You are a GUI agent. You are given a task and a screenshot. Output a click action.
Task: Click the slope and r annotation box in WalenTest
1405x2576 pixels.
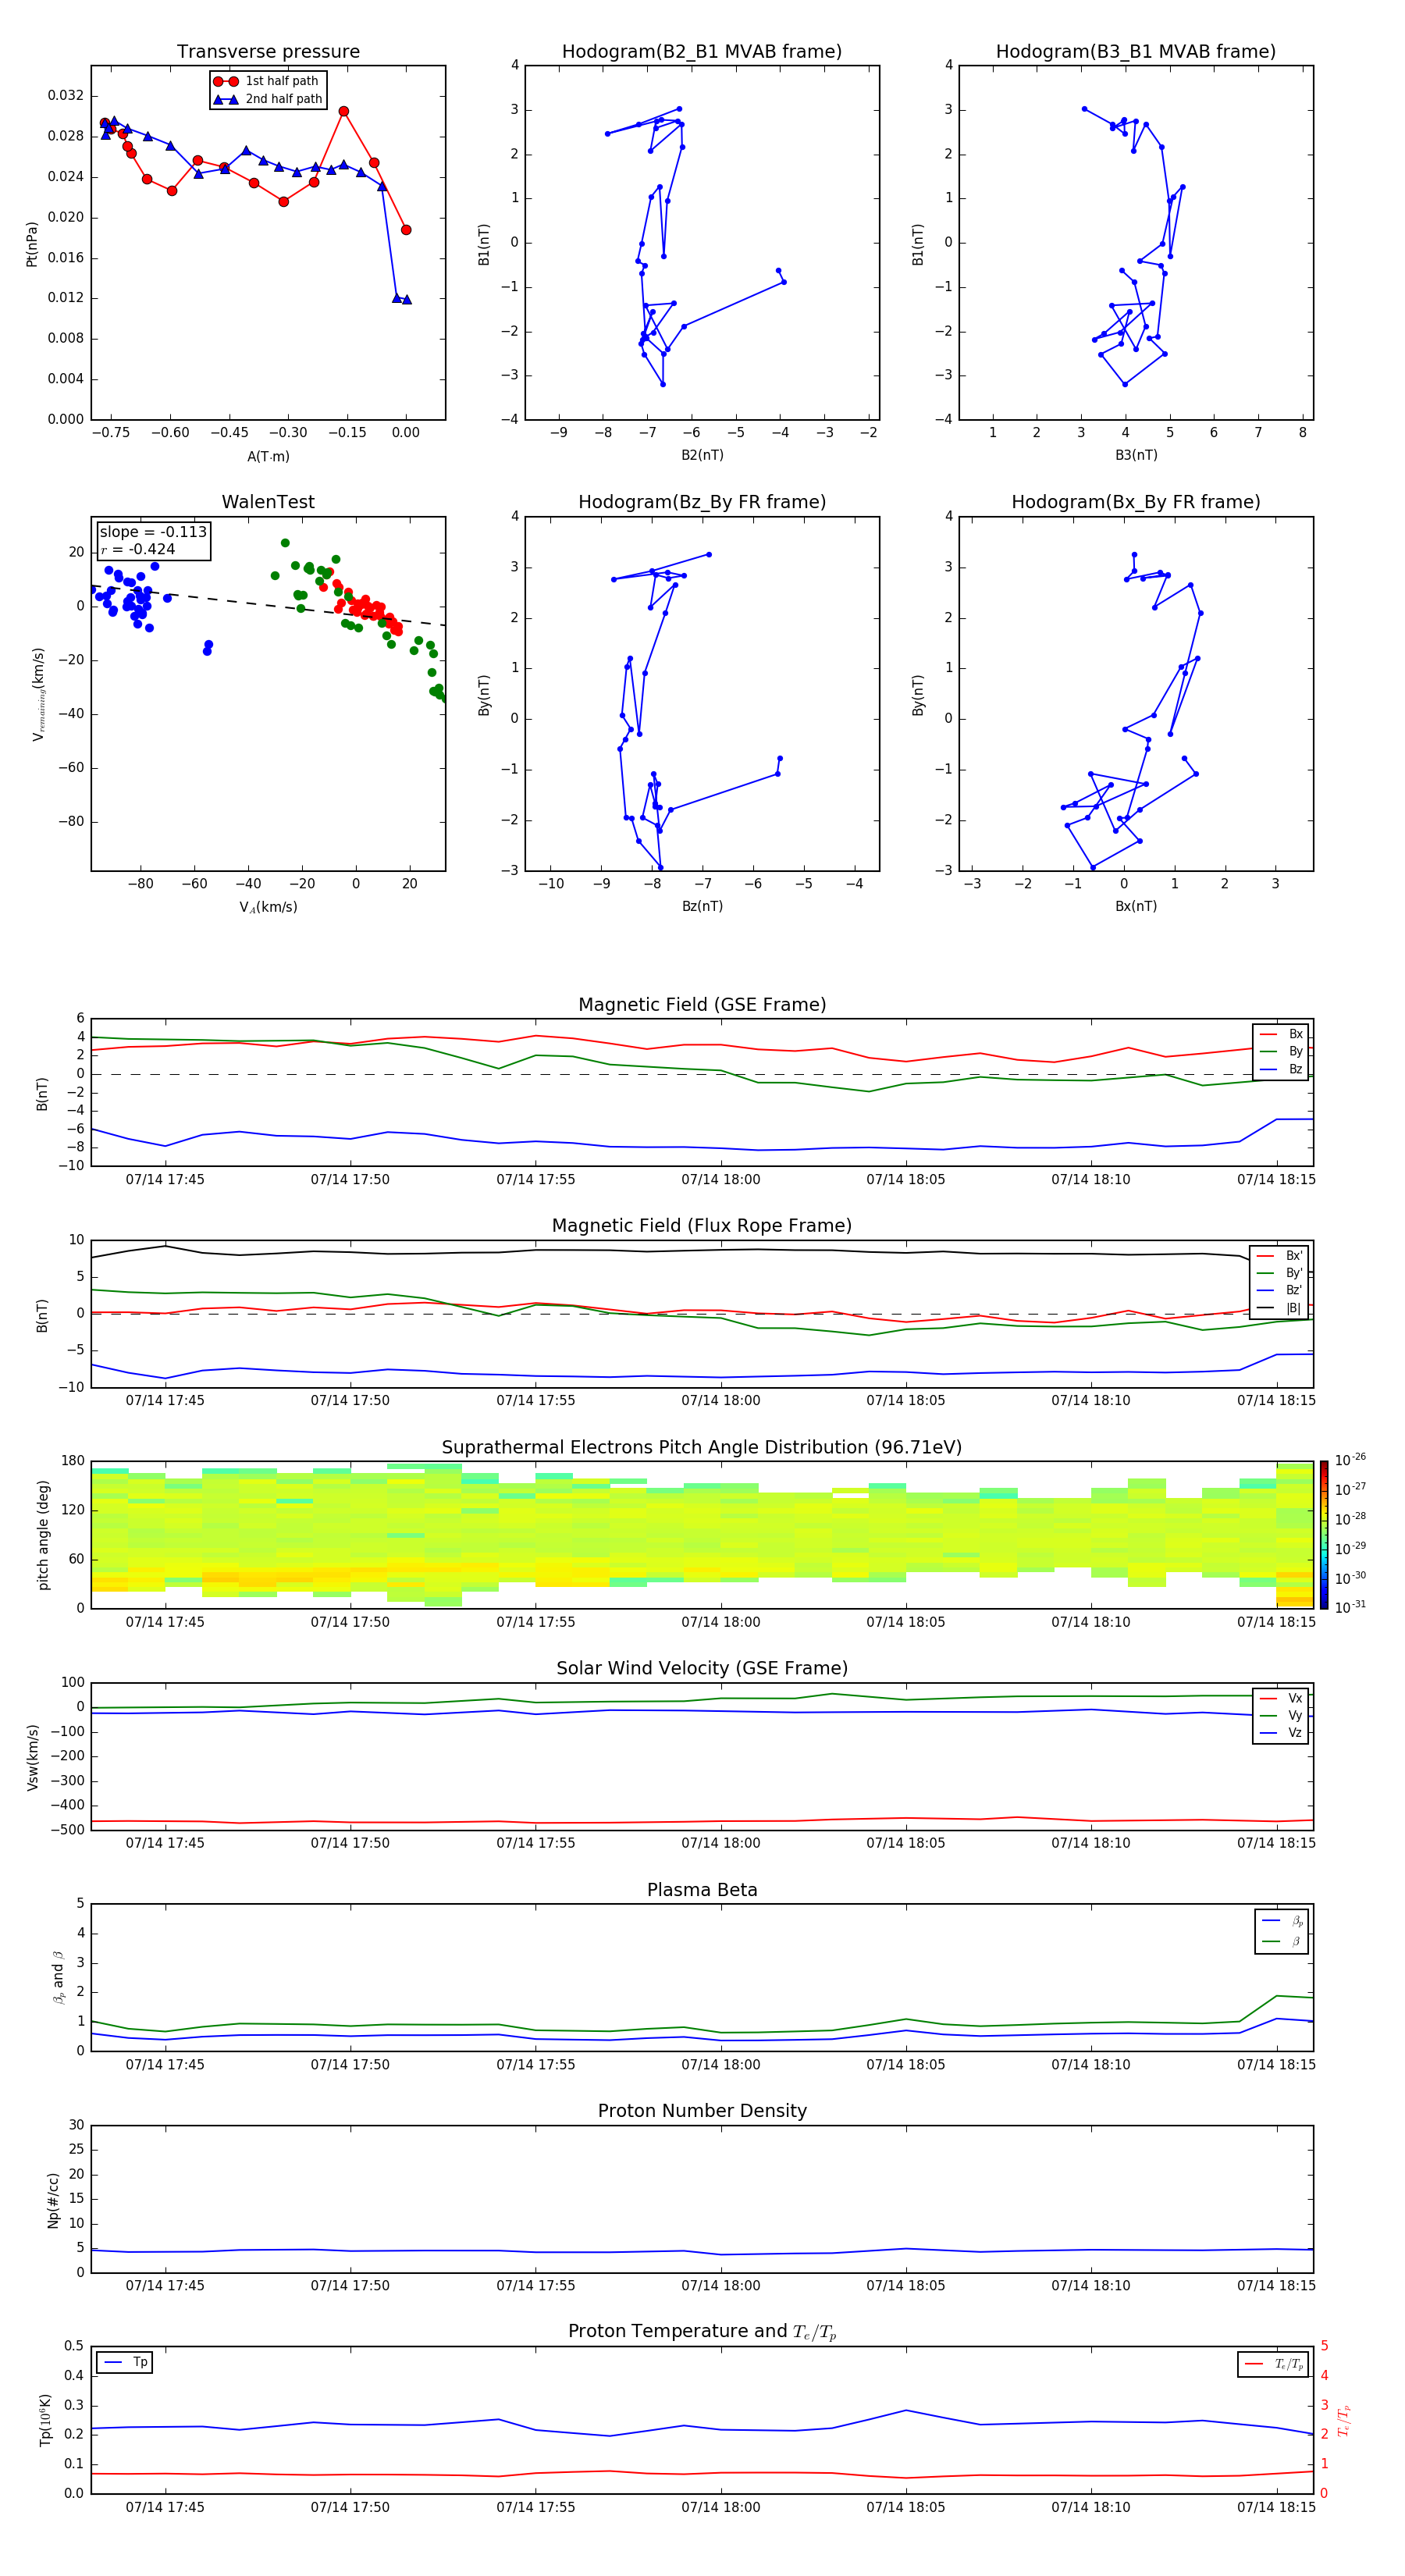point(153,540)
